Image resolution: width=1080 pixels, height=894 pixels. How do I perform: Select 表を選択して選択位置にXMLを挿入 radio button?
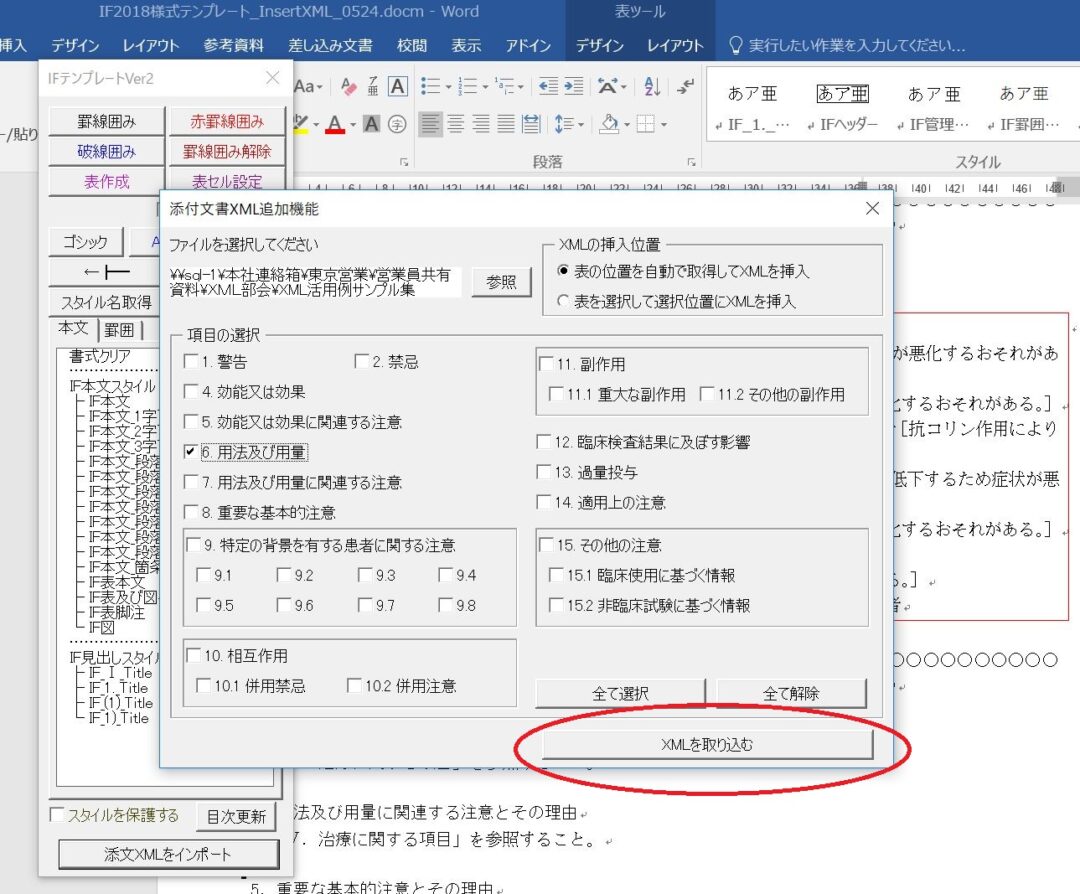[x=563, y=301]
